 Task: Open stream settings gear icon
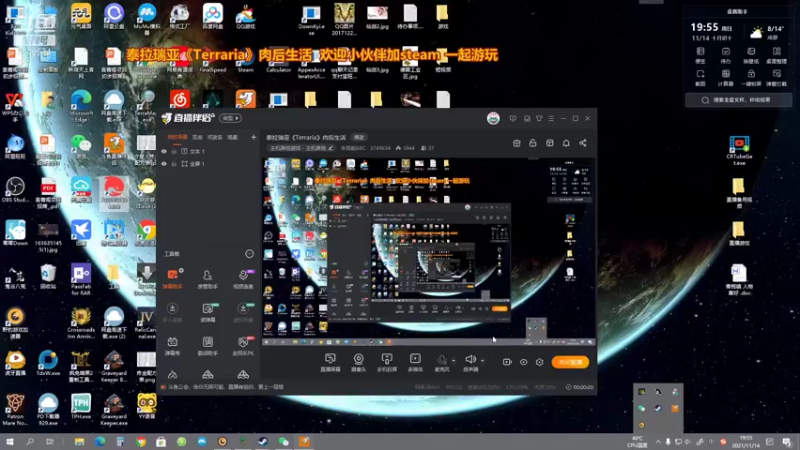540,362
